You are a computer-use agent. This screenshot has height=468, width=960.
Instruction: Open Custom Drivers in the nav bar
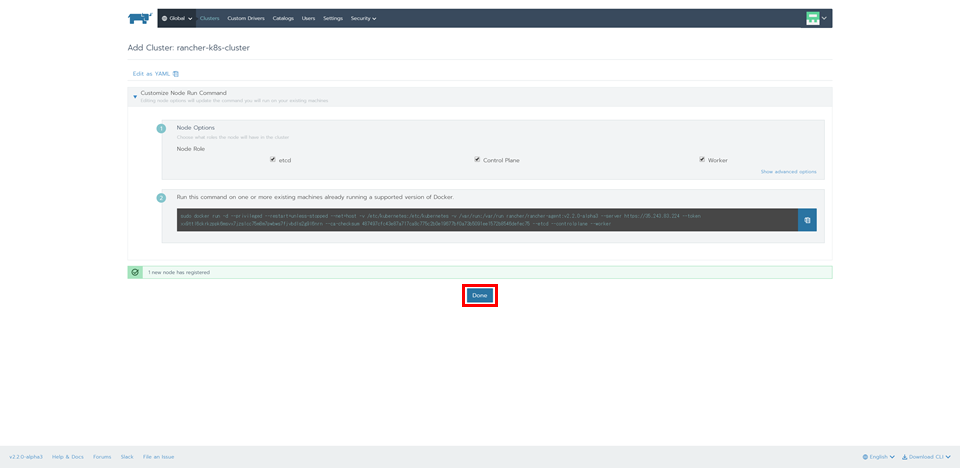[x=246, y=18]
